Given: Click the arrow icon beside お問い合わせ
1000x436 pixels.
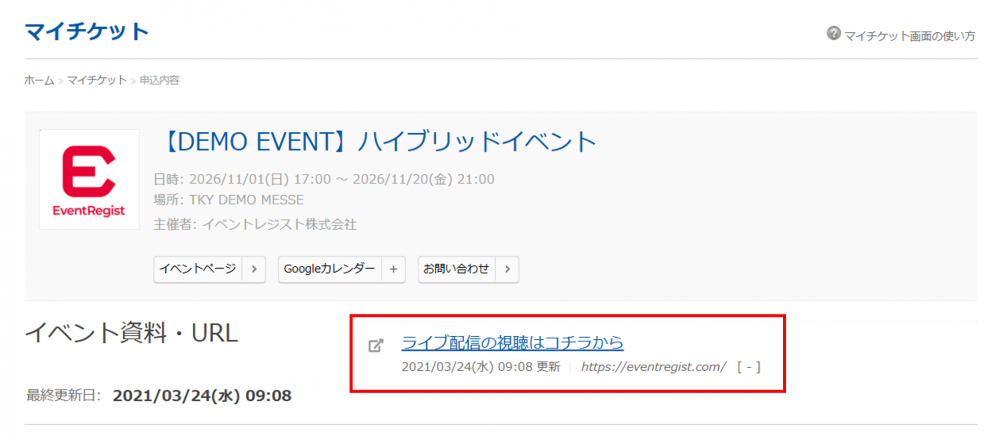Looking at the screenshot, I should pyautogui.click(x=507, y=269).
